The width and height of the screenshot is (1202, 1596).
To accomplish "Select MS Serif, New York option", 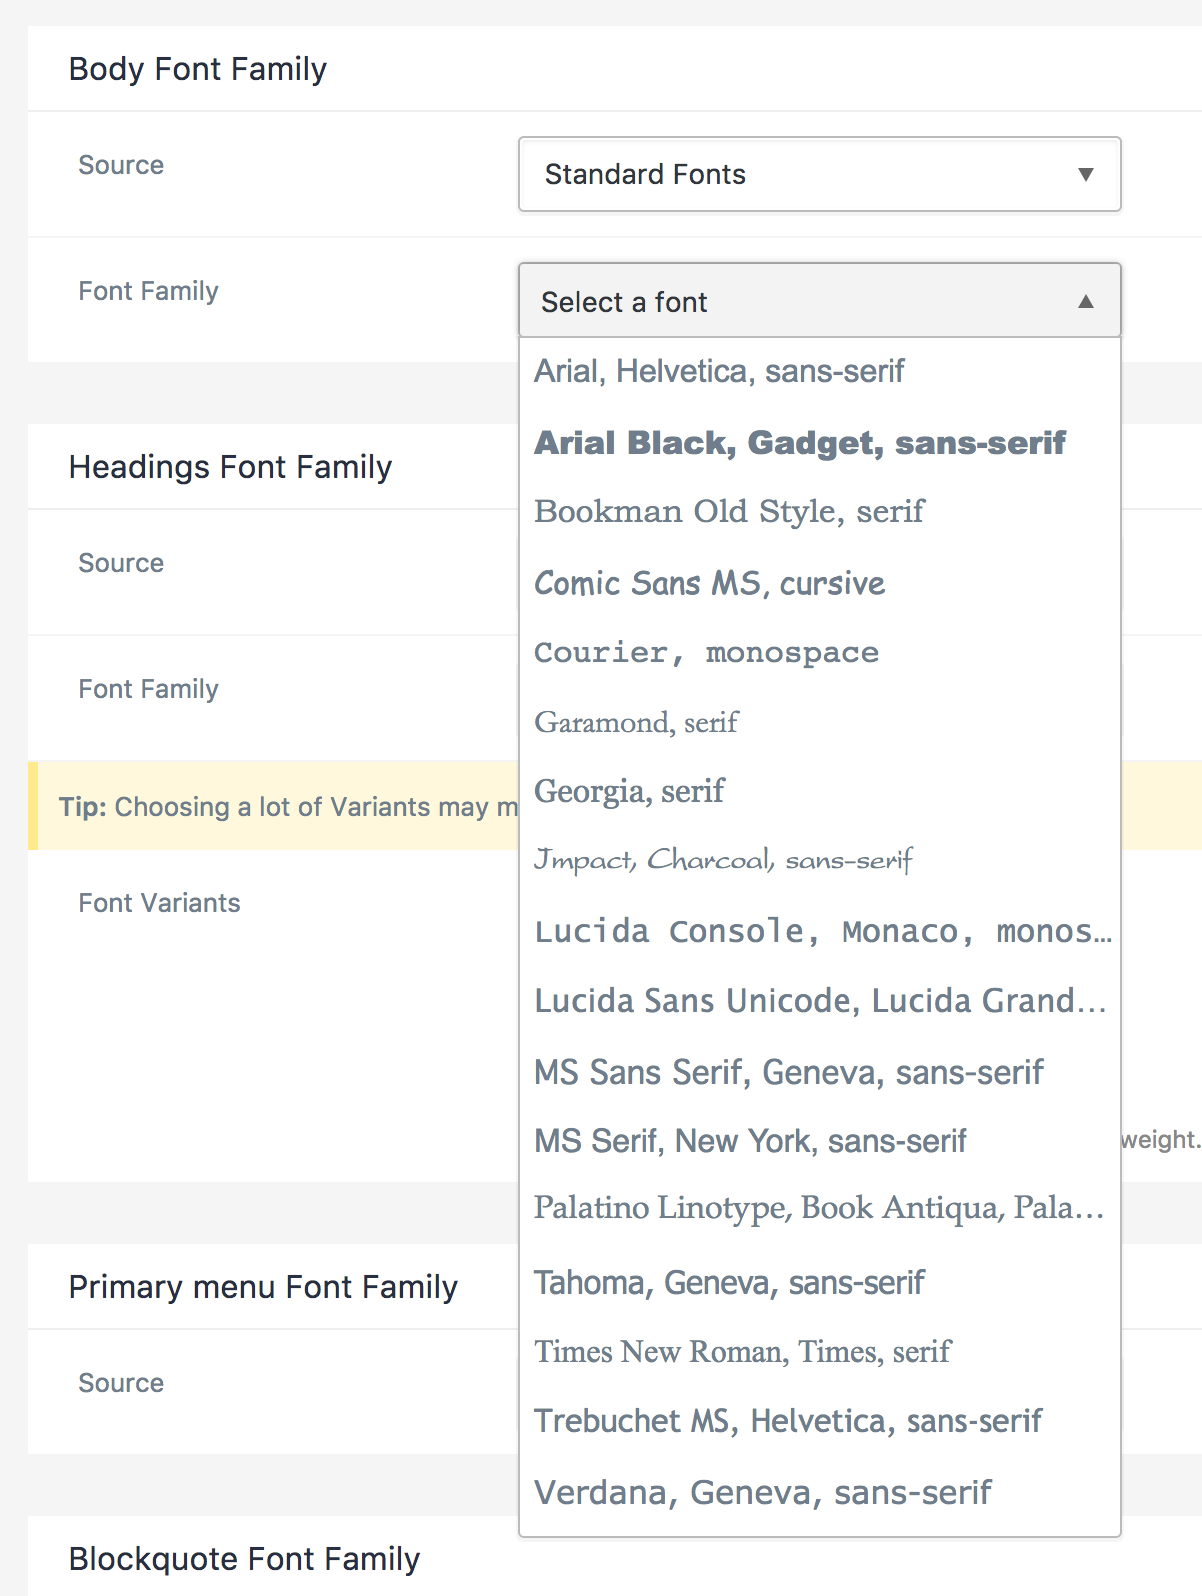I will [x=750, y=1141].
